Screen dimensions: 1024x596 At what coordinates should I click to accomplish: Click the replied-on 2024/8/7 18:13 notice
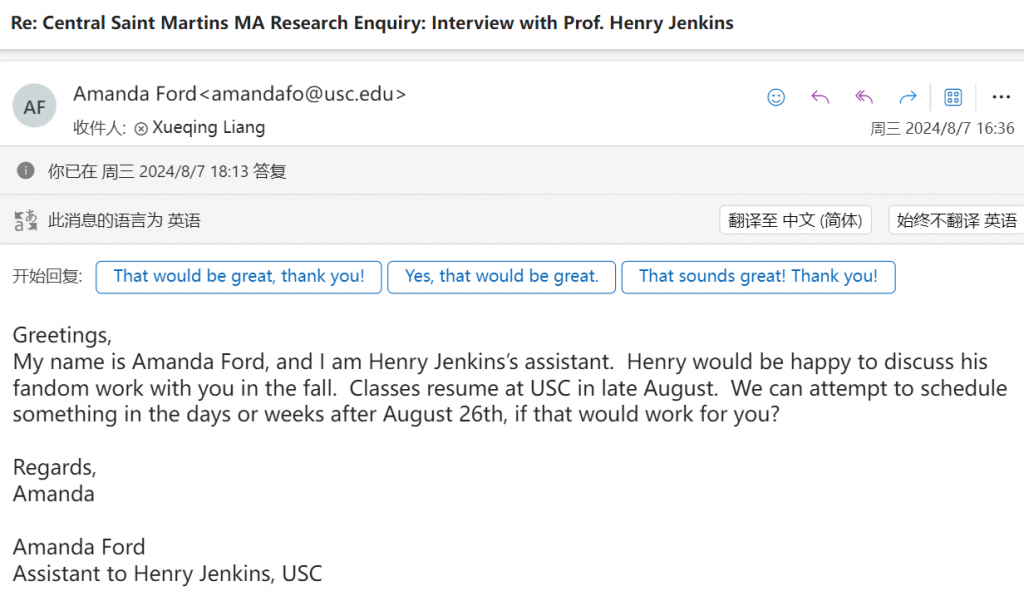[x=167, y=171]
